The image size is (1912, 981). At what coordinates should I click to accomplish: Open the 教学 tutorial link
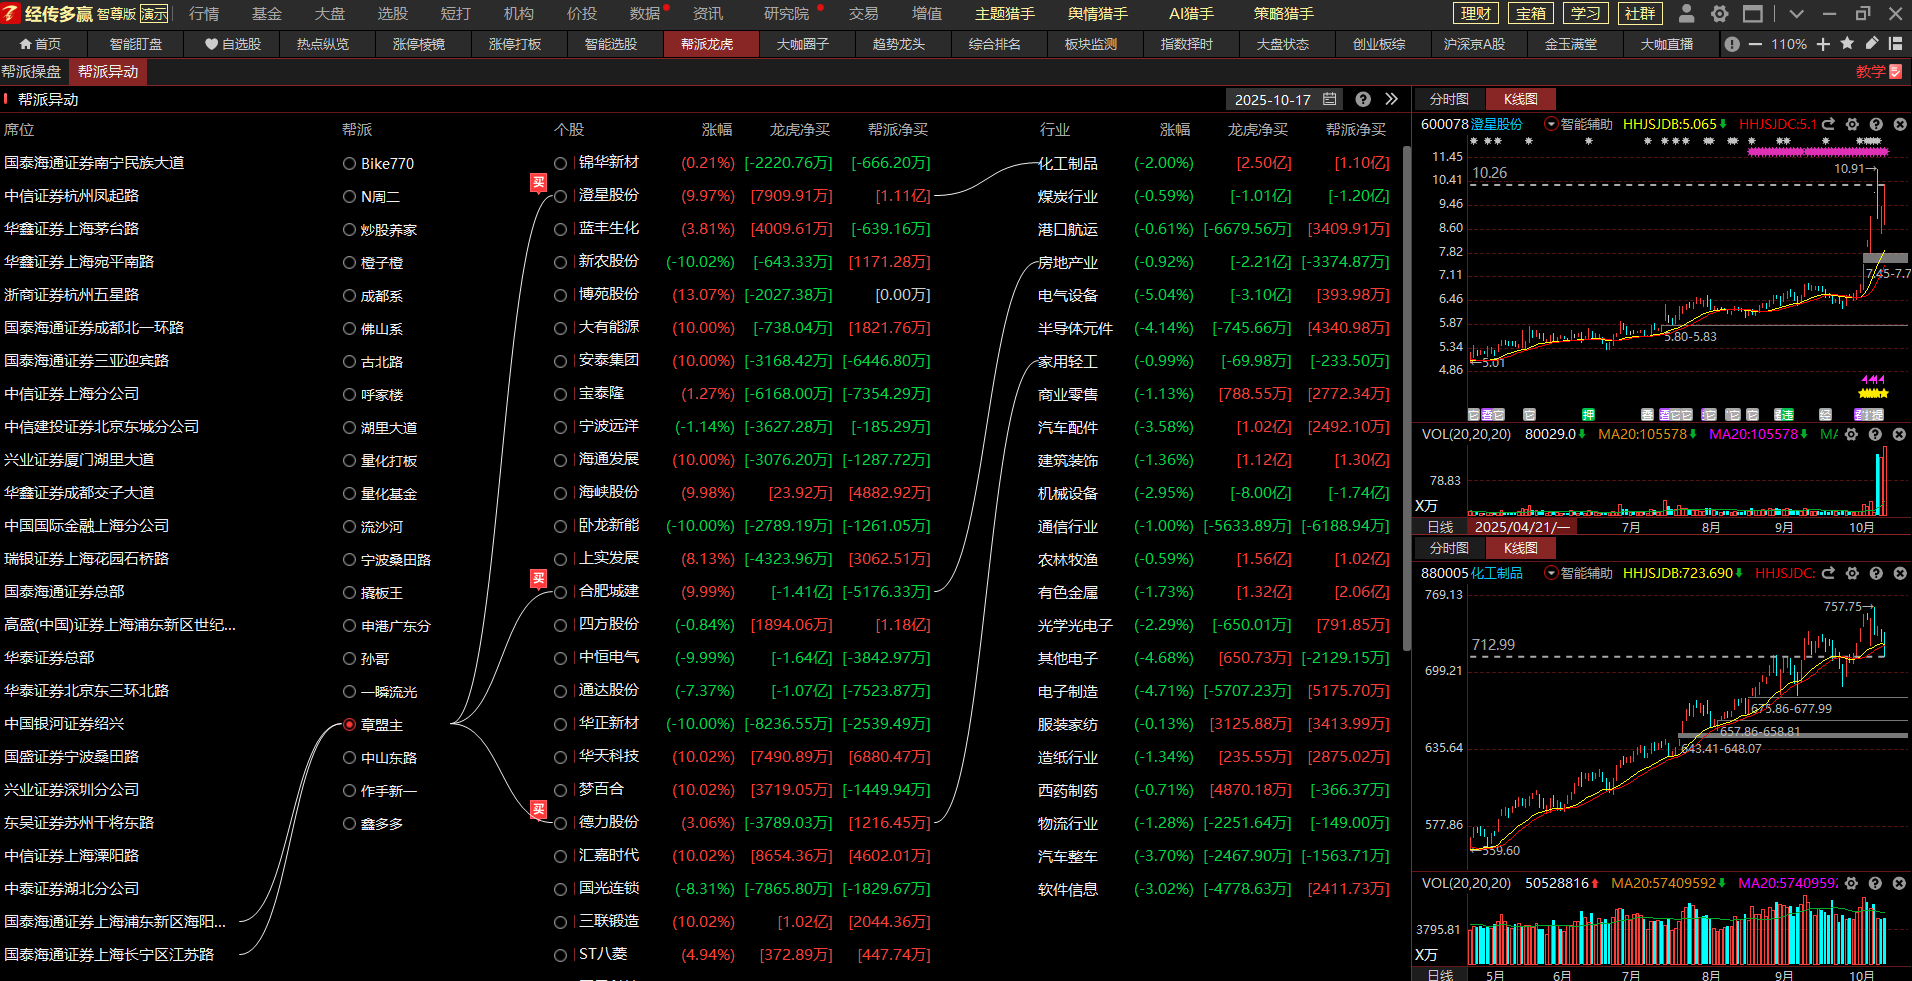tap(1877, 72)
